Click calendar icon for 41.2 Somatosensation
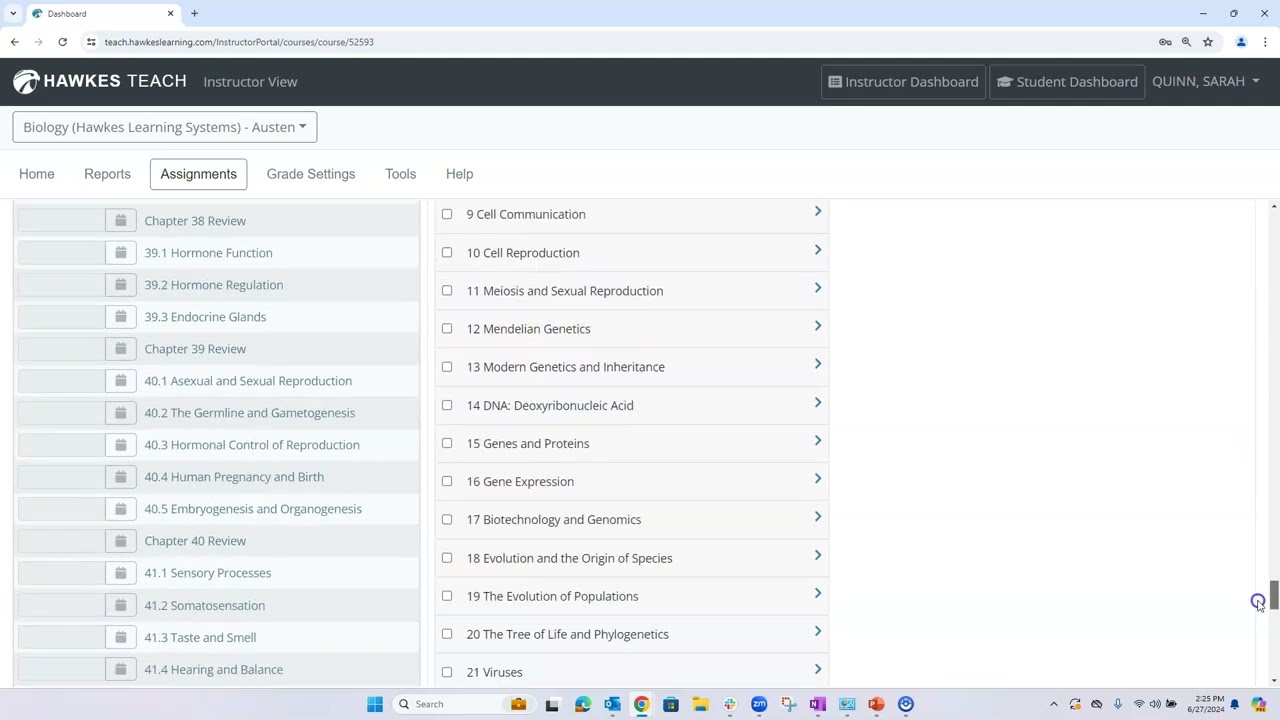This screenshot has width=1280, height=720. [120, 605]
